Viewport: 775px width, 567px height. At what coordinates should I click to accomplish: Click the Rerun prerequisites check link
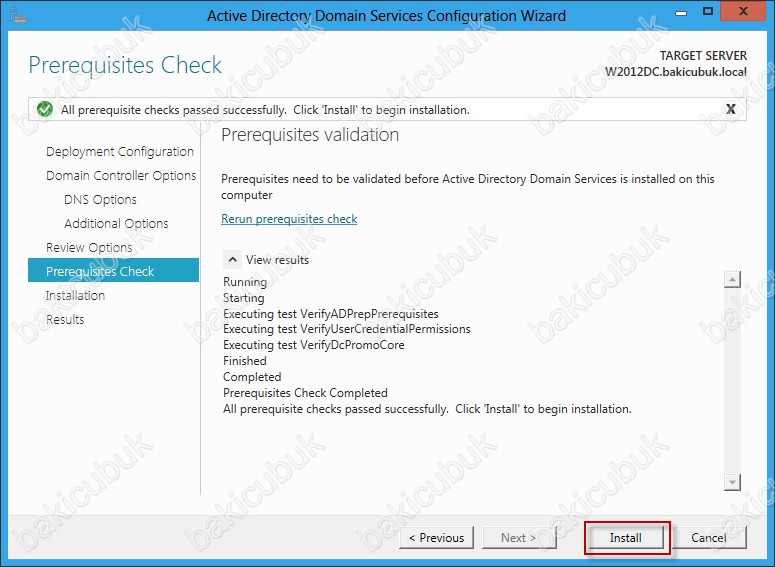pos(289,218)
